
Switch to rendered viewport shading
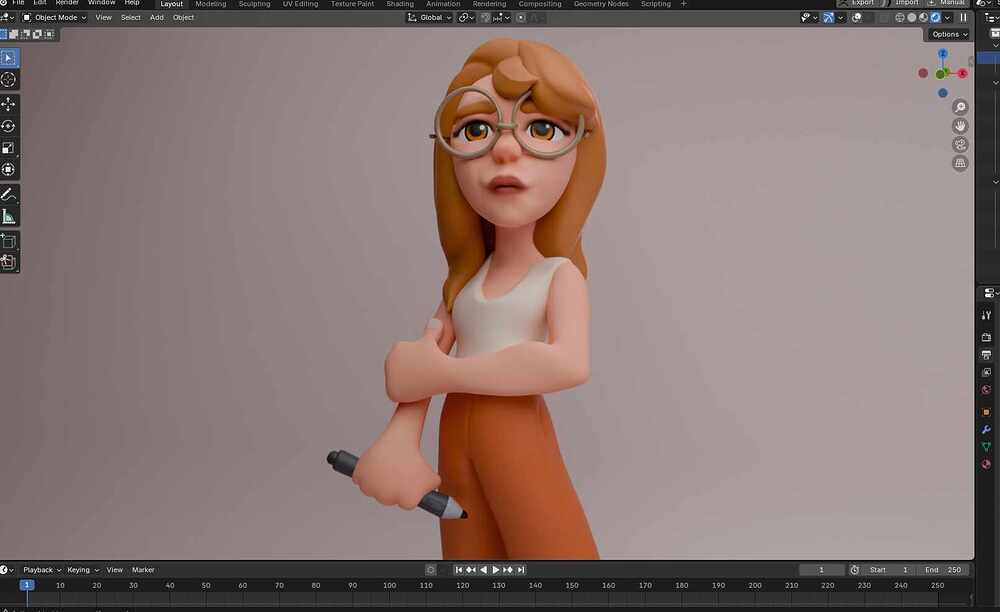[936, 18]
